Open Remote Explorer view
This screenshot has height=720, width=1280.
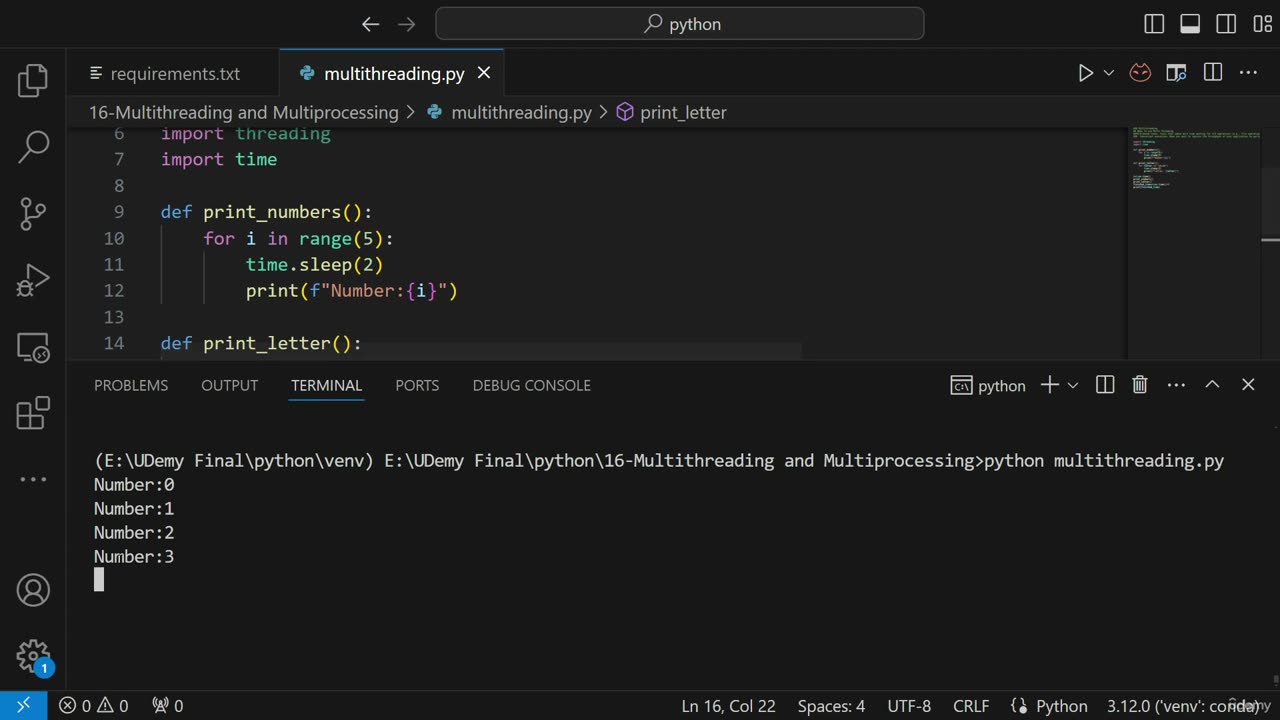[x=33, y=347]
